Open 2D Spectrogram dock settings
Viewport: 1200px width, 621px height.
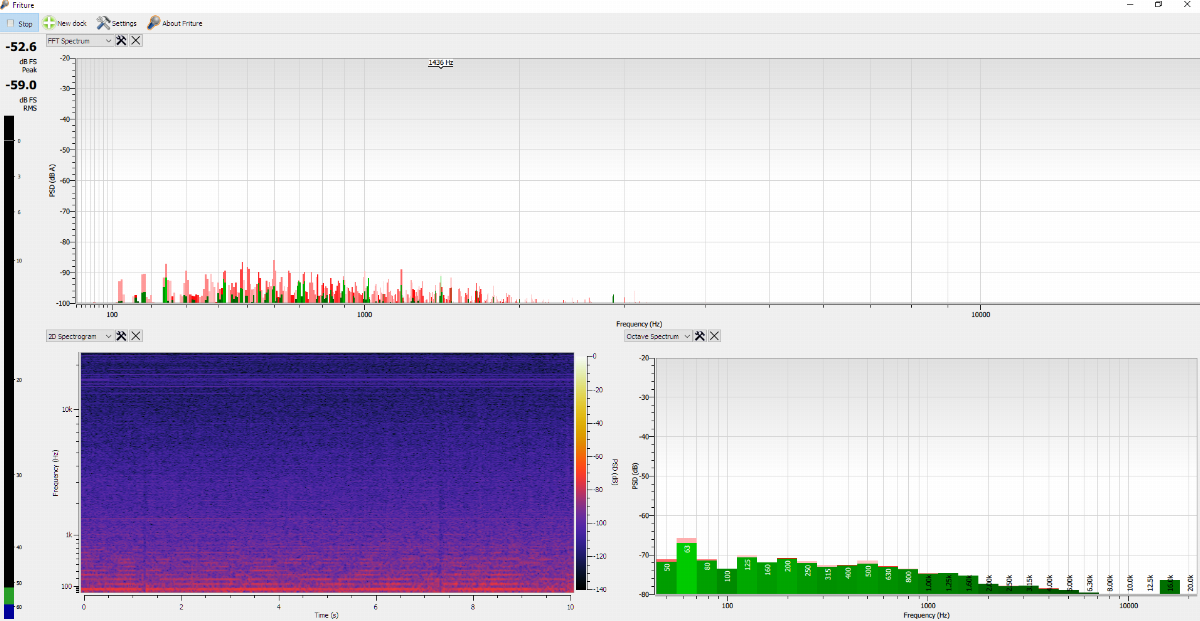tap(121, 337)
